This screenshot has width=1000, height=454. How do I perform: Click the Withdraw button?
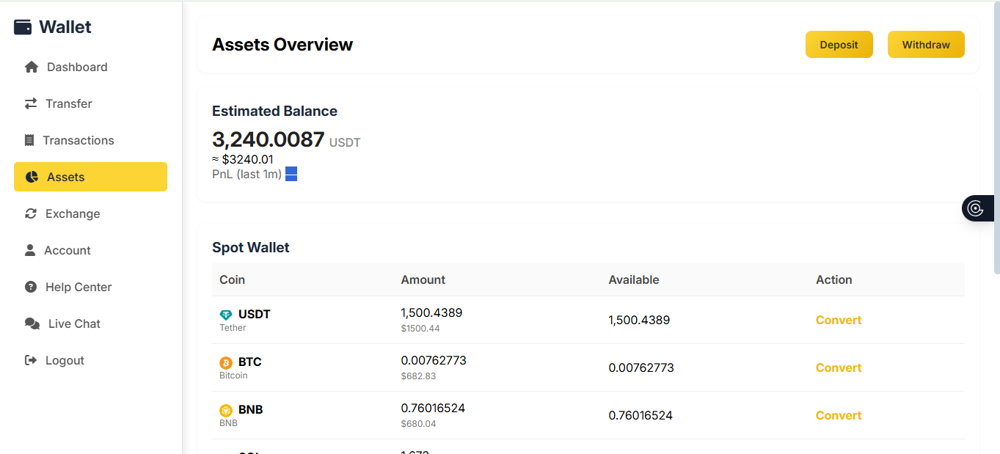[926, 45]
